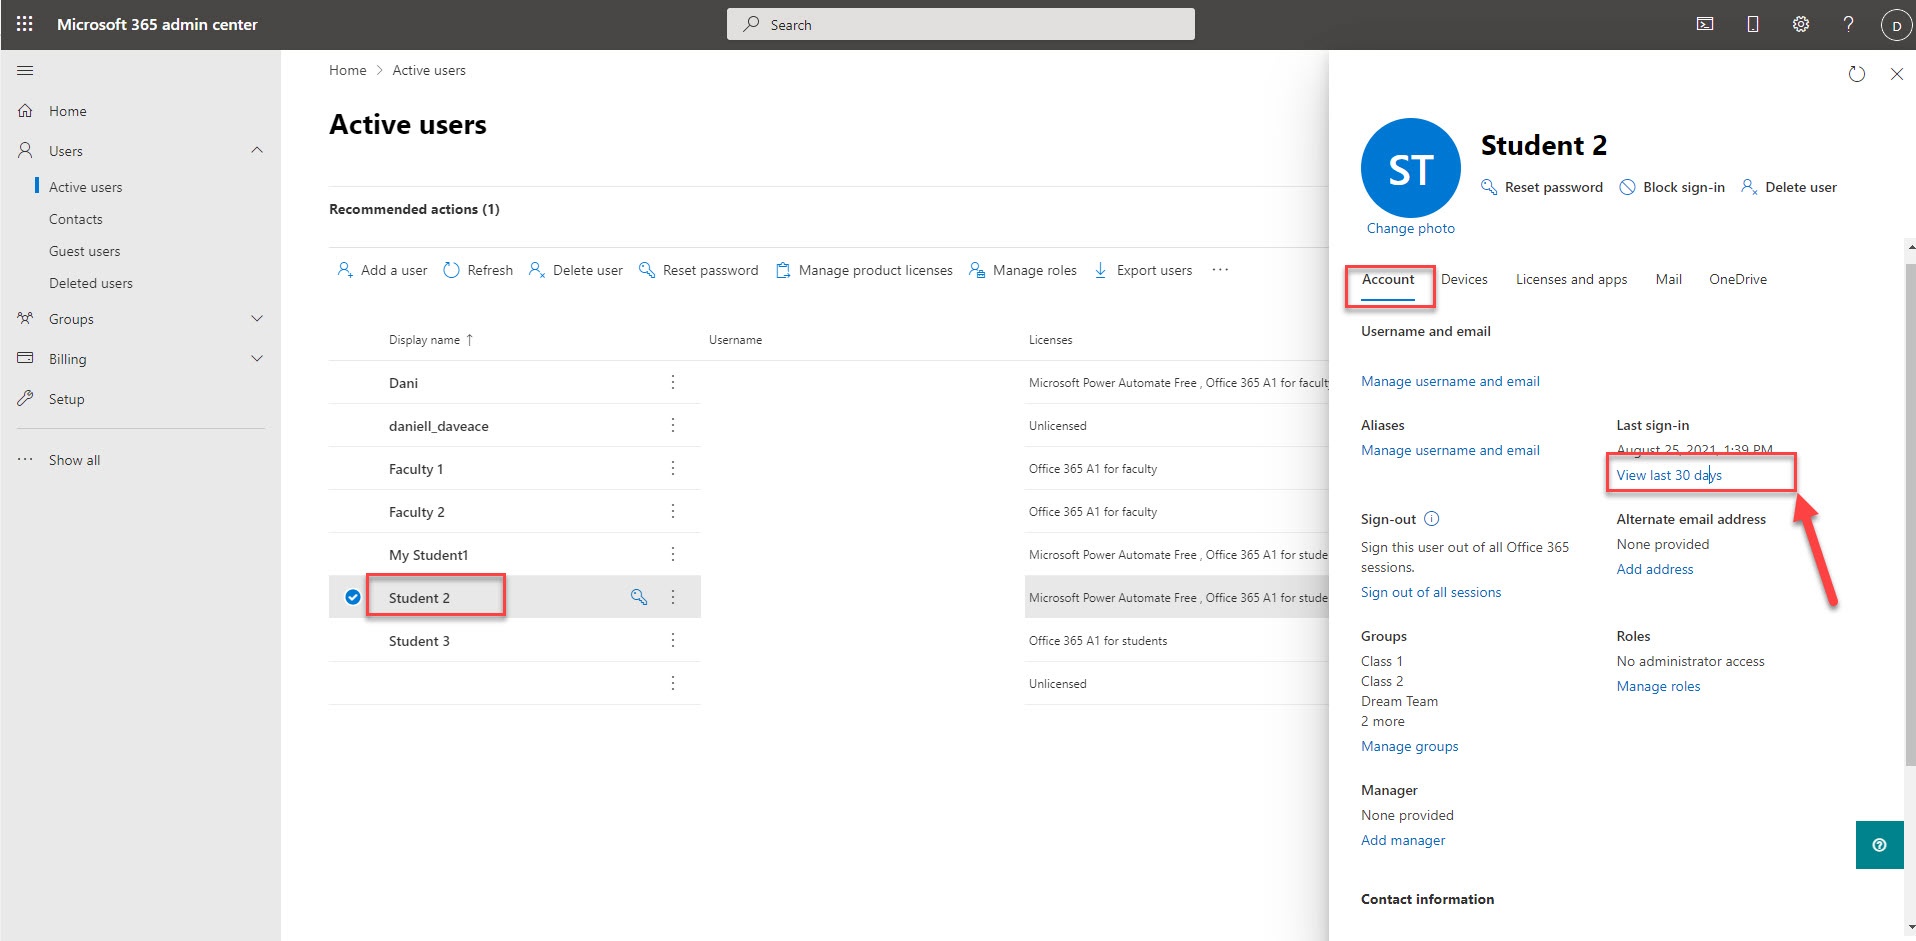Open the help widget floating button

point(1880,845)
